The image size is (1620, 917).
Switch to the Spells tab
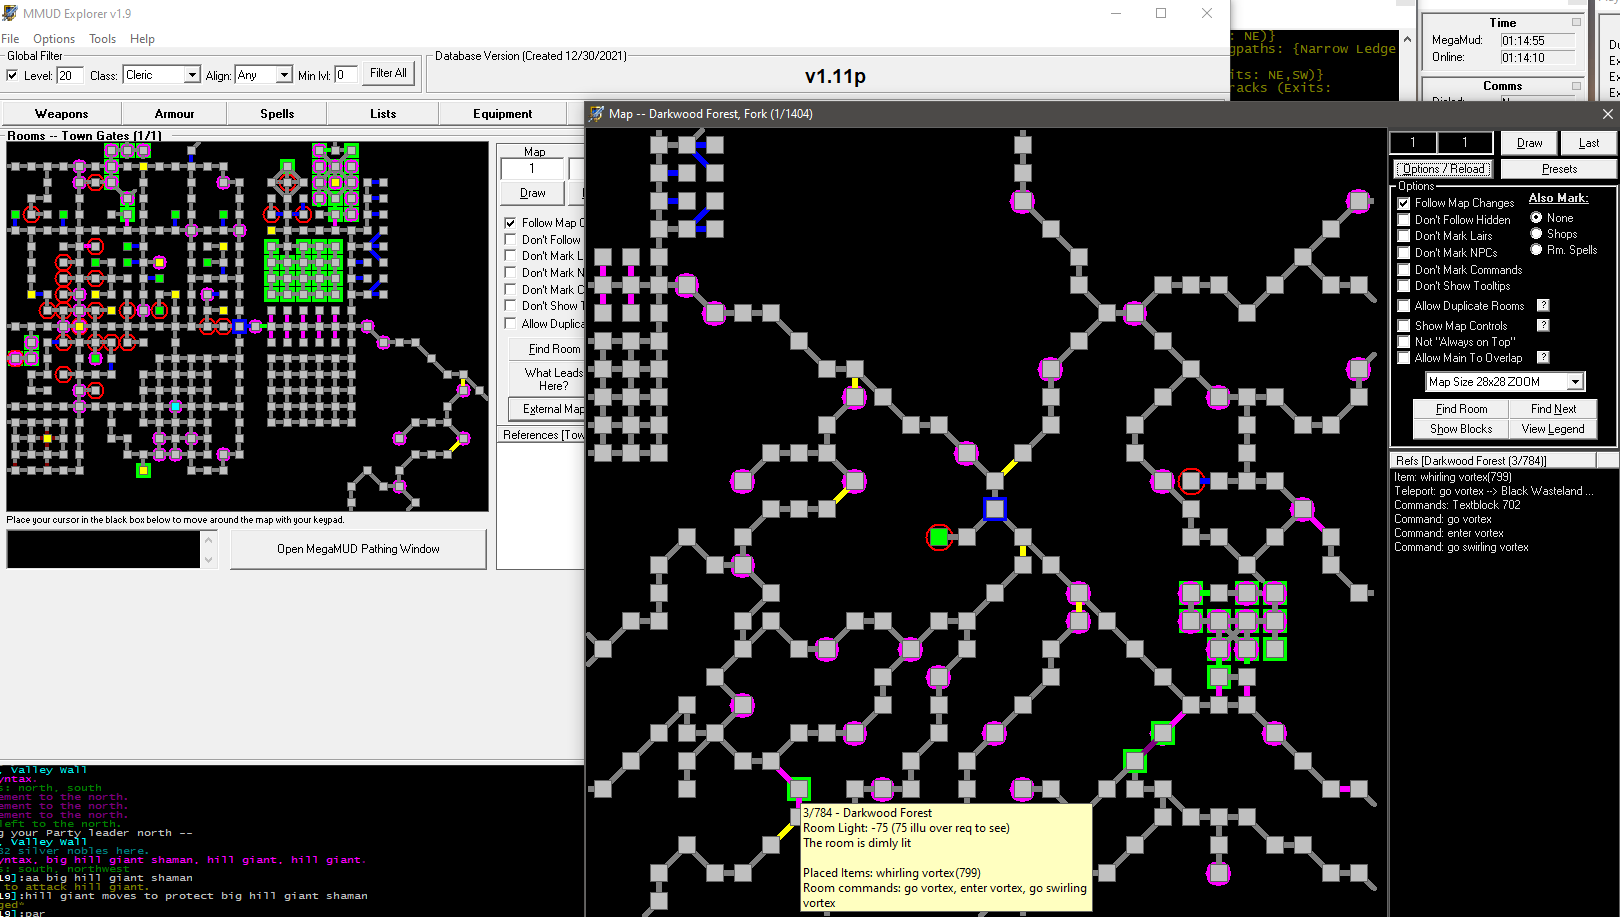point(277,114)
